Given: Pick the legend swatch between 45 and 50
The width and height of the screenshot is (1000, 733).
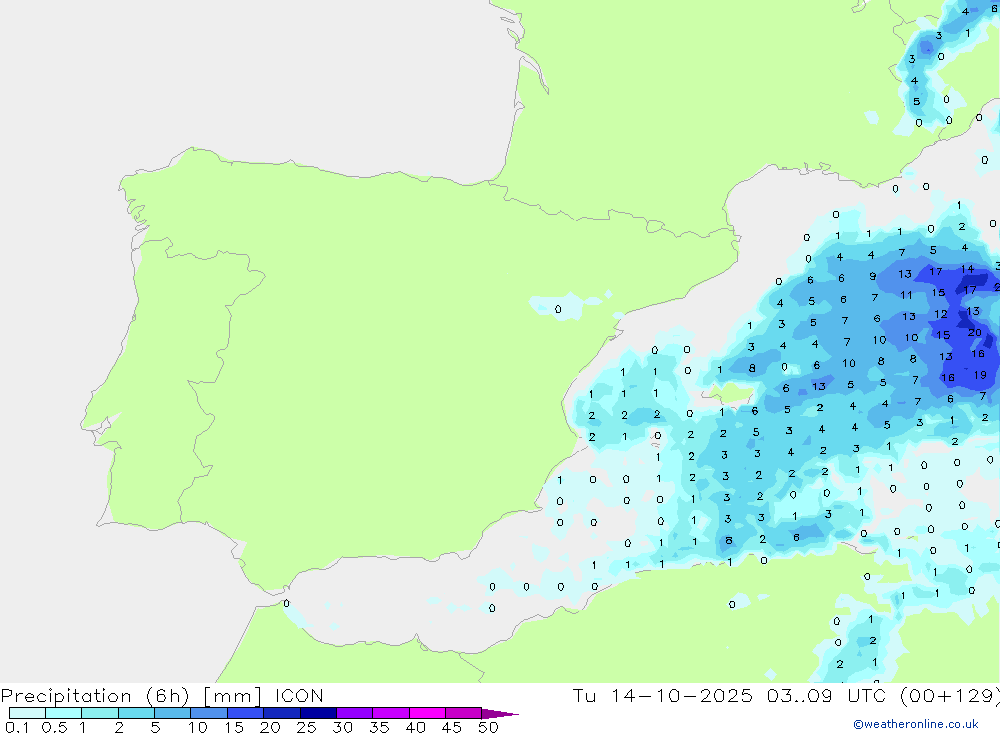Looking at the screenshot, I should 463,713.
